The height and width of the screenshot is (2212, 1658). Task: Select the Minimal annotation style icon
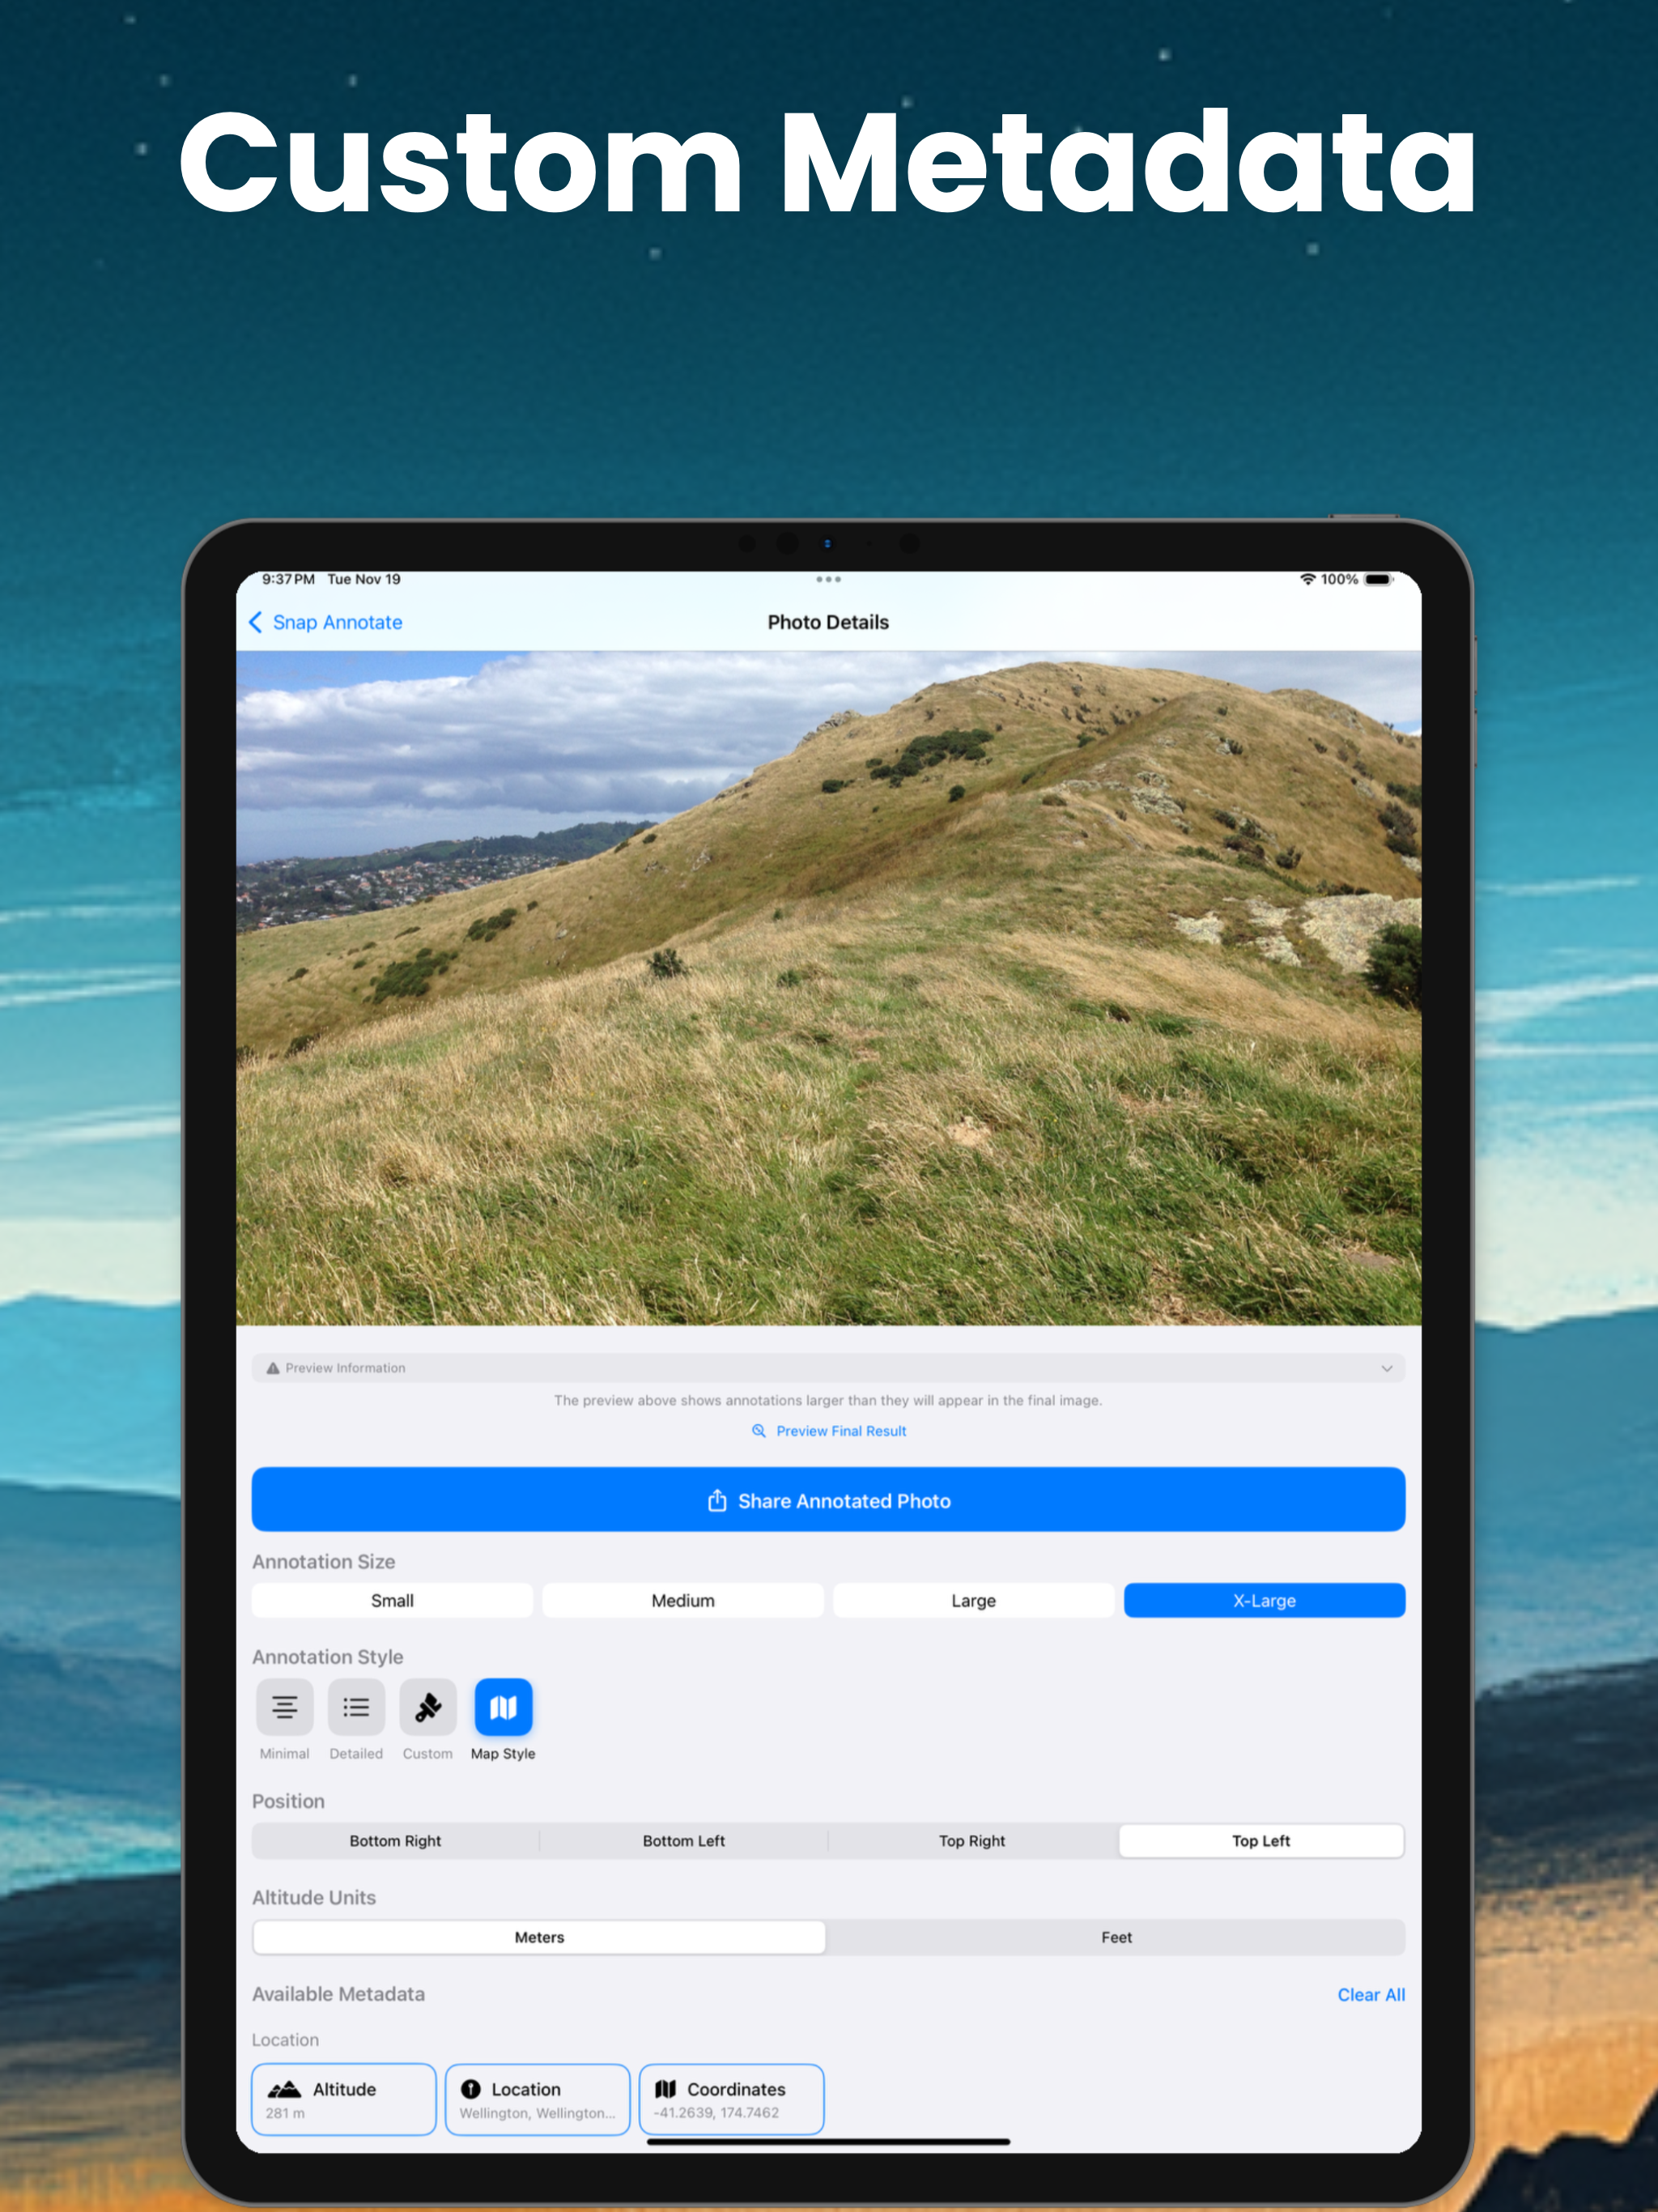click(284, 1707)
